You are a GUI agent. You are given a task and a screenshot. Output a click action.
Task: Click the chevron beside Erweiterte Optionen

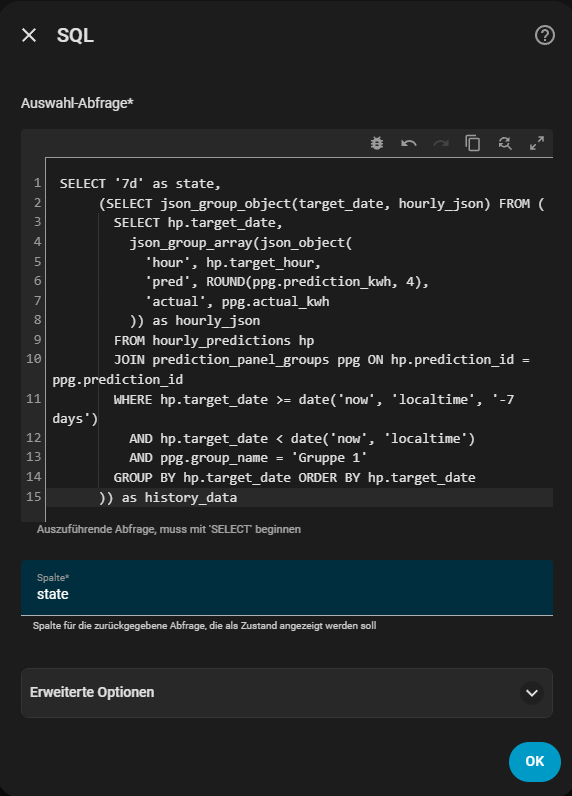[531, 693]
